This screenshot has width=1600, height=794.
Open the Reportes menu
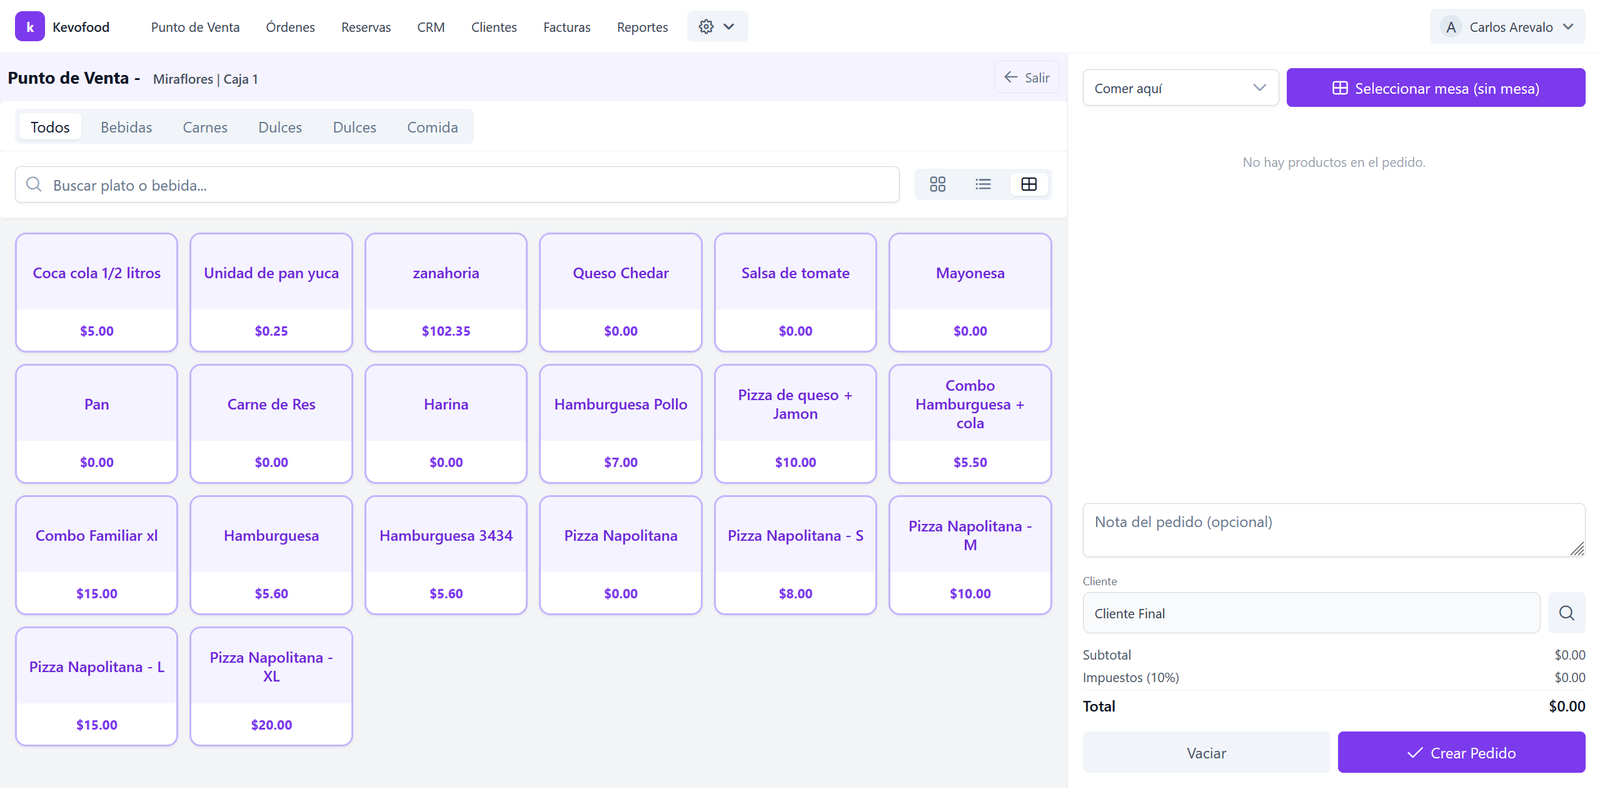point(642,27)
